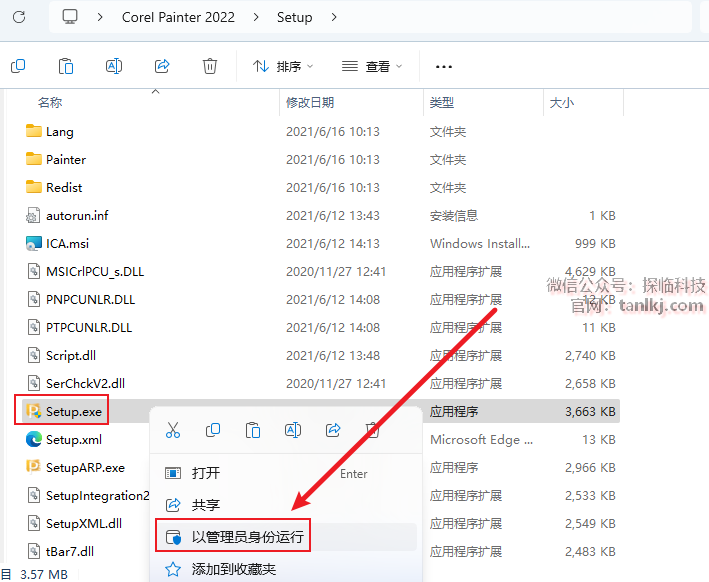Sort by 修改日期 column header
The image size is (709, 582).
click(310, 103)
